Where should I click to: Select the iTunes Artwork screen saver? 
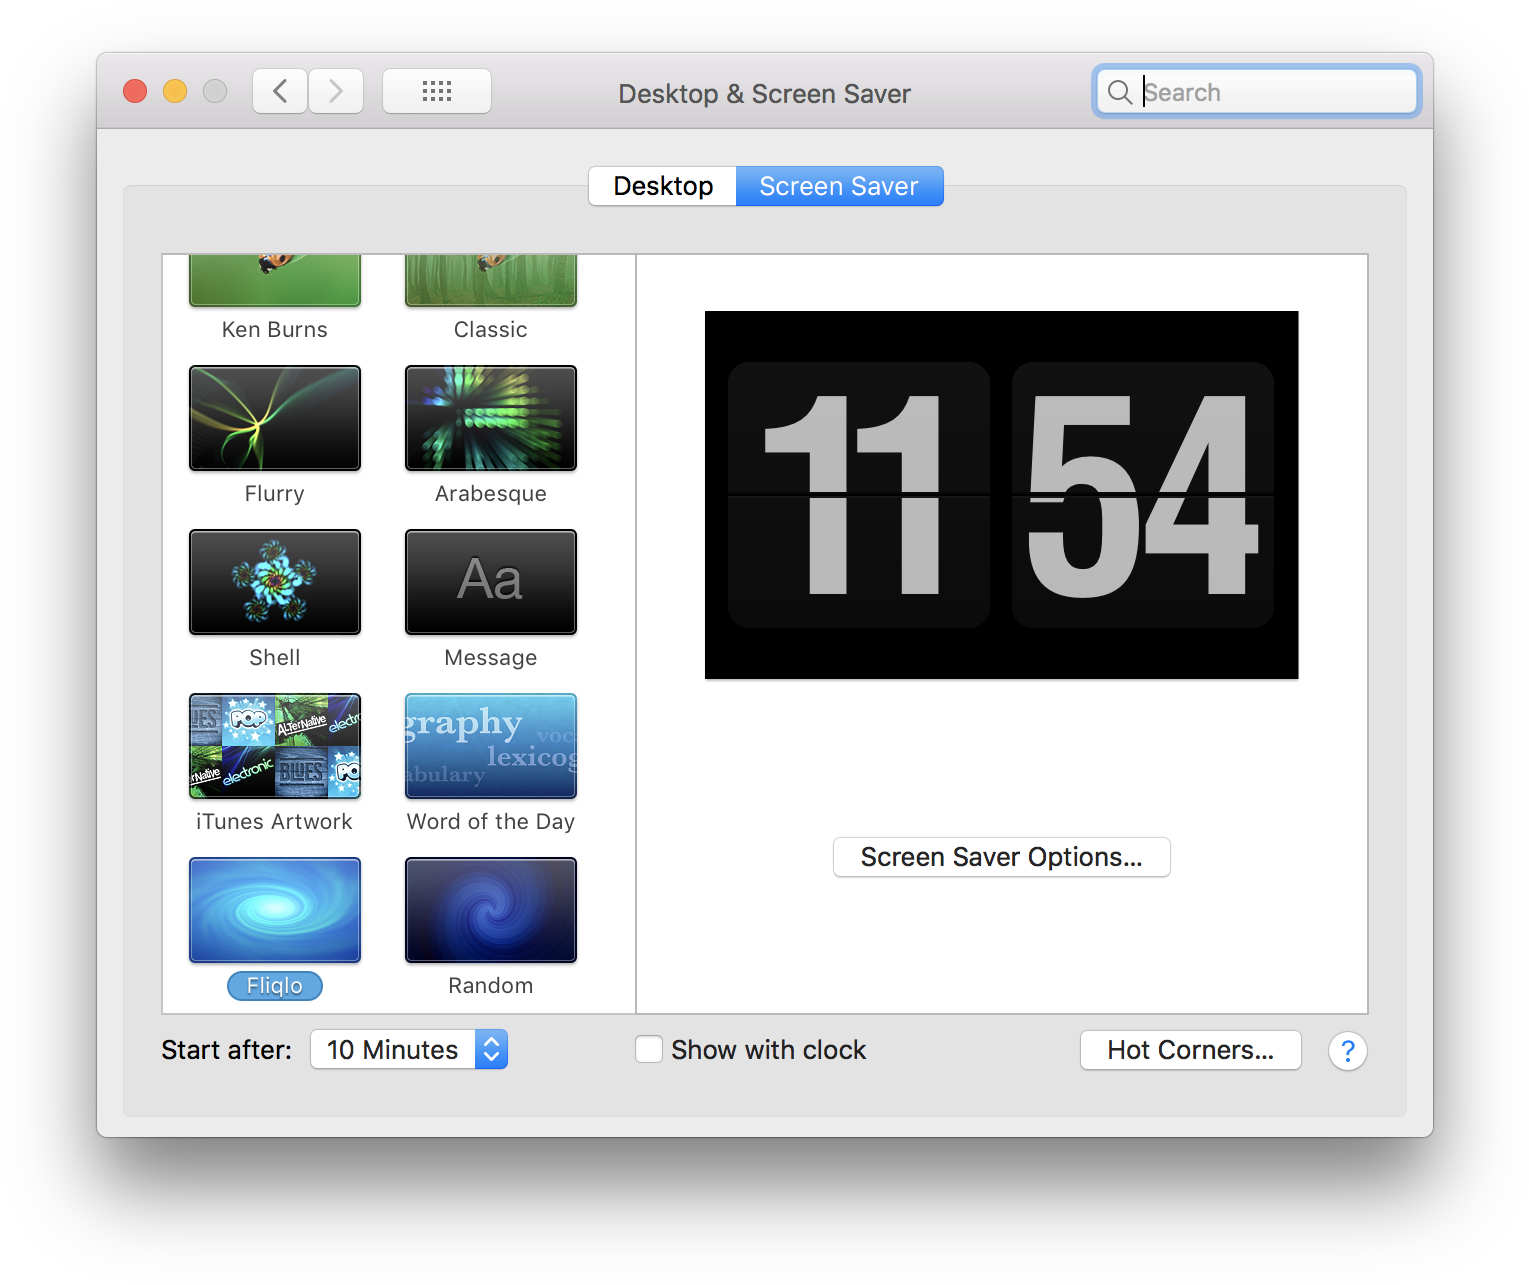point(275,746)
